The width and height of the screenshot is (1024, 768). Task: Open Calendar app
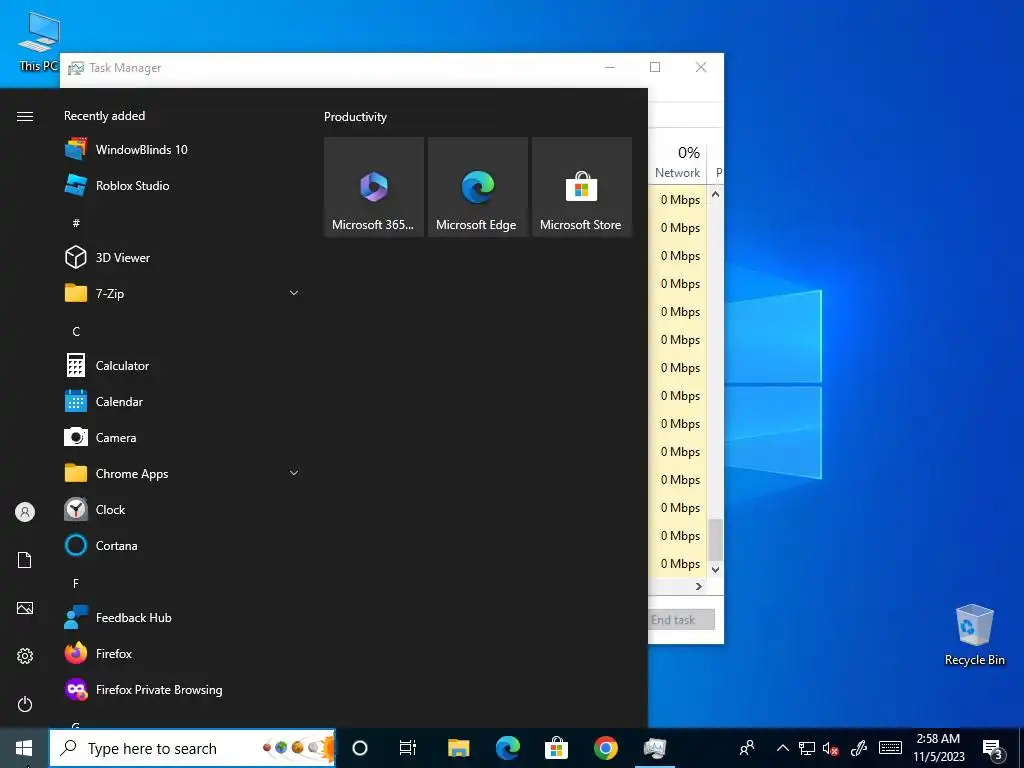(x=183, y=402)
